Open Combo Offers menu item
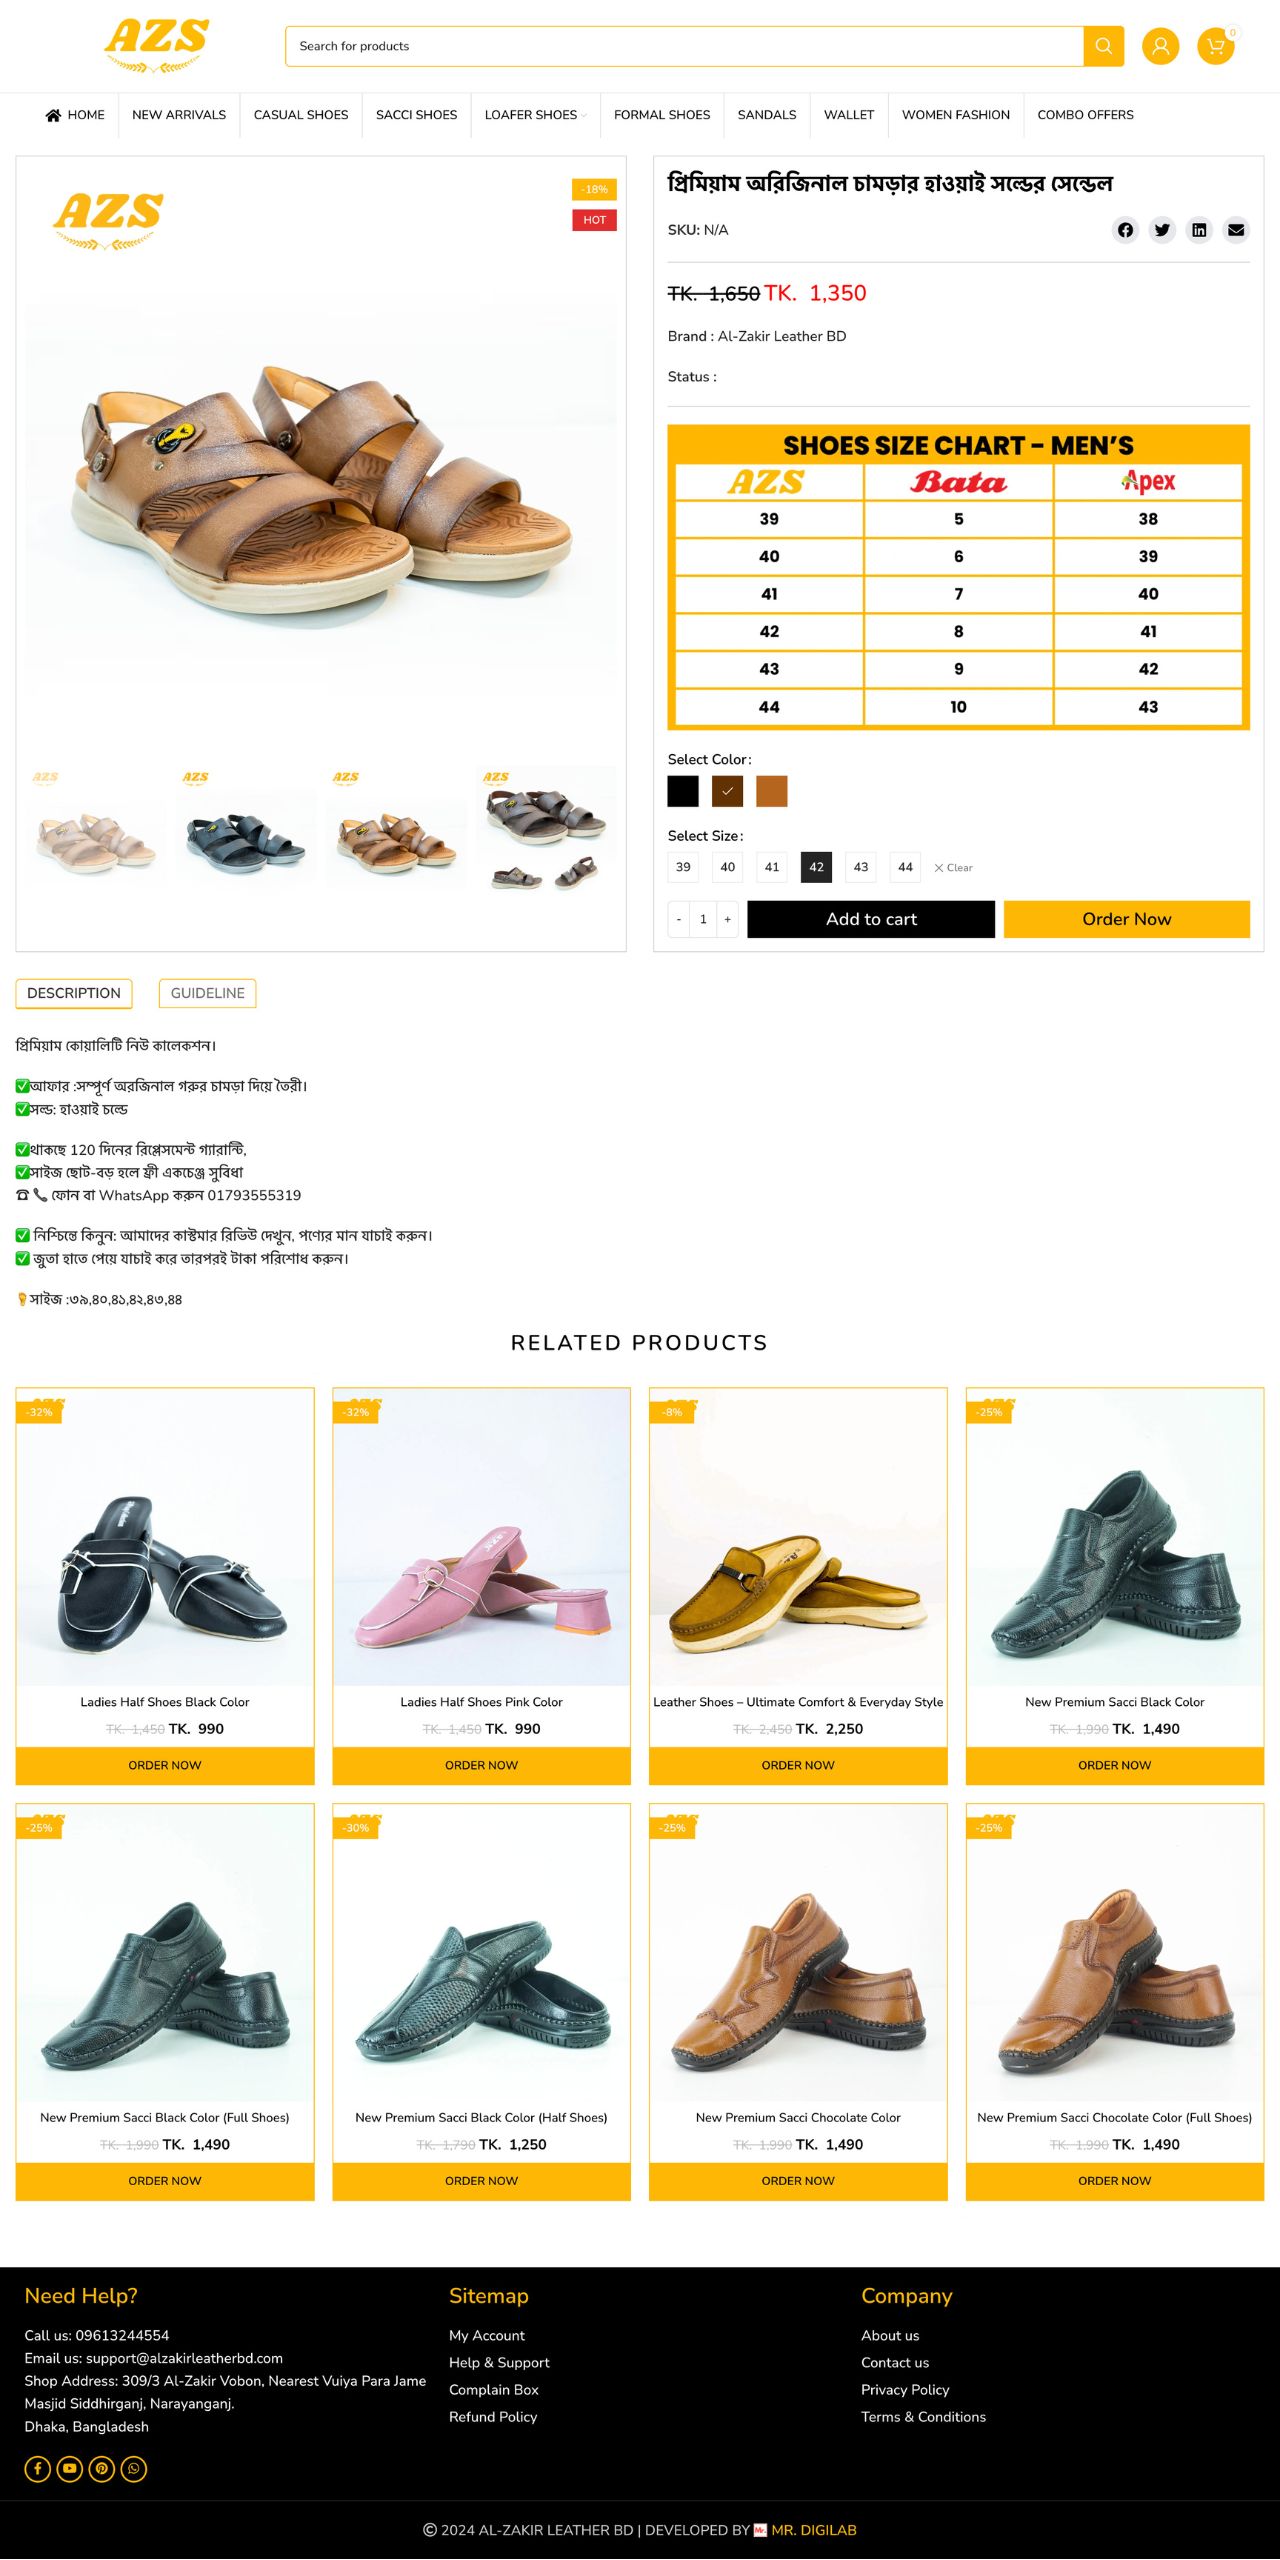Screen dimensions: 1280x2560 [x=1085, y=115]
